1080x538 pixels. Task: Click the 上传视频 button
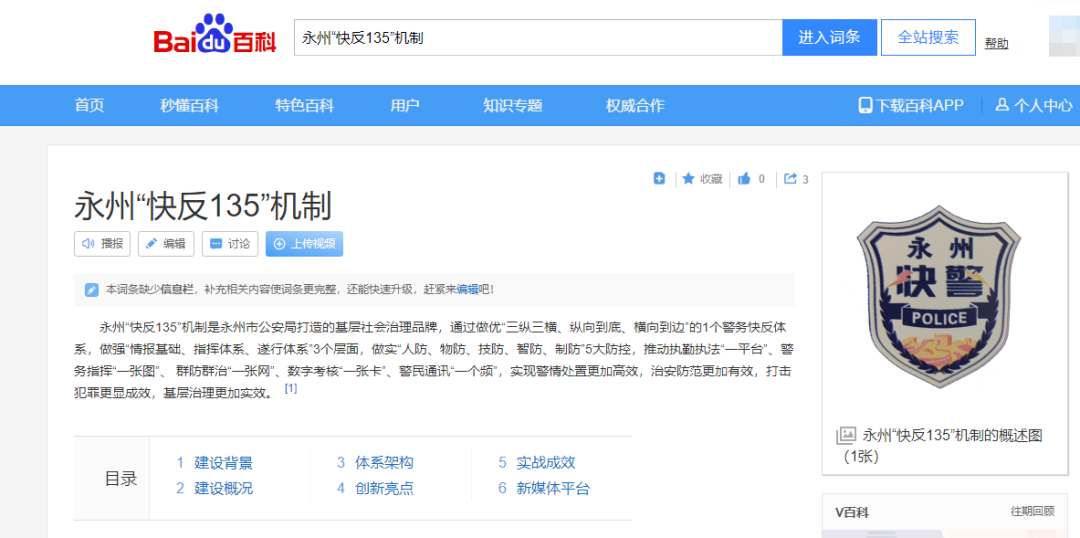303,243
